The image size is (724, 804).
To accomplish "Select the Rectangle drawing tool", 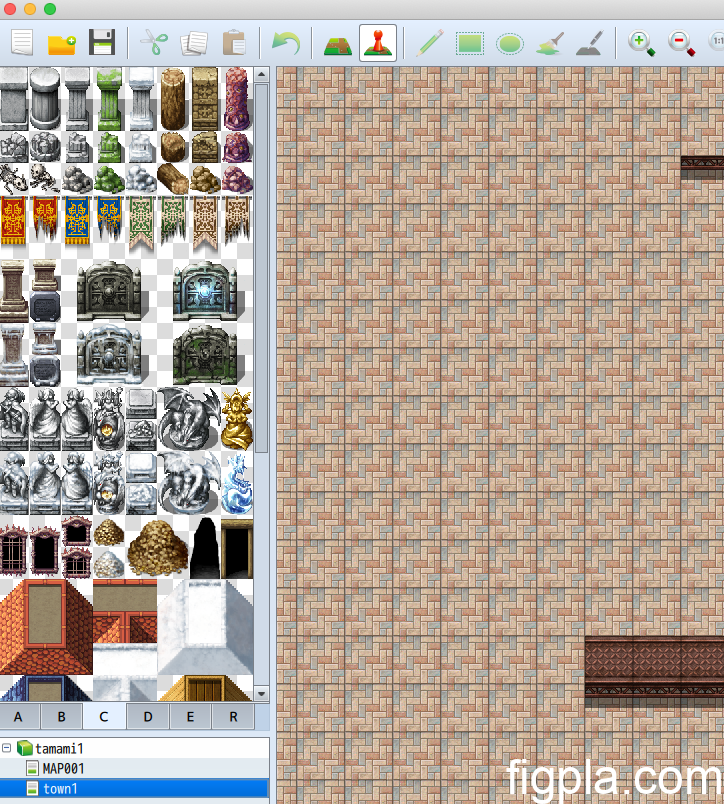I will (x=470, y=43).
